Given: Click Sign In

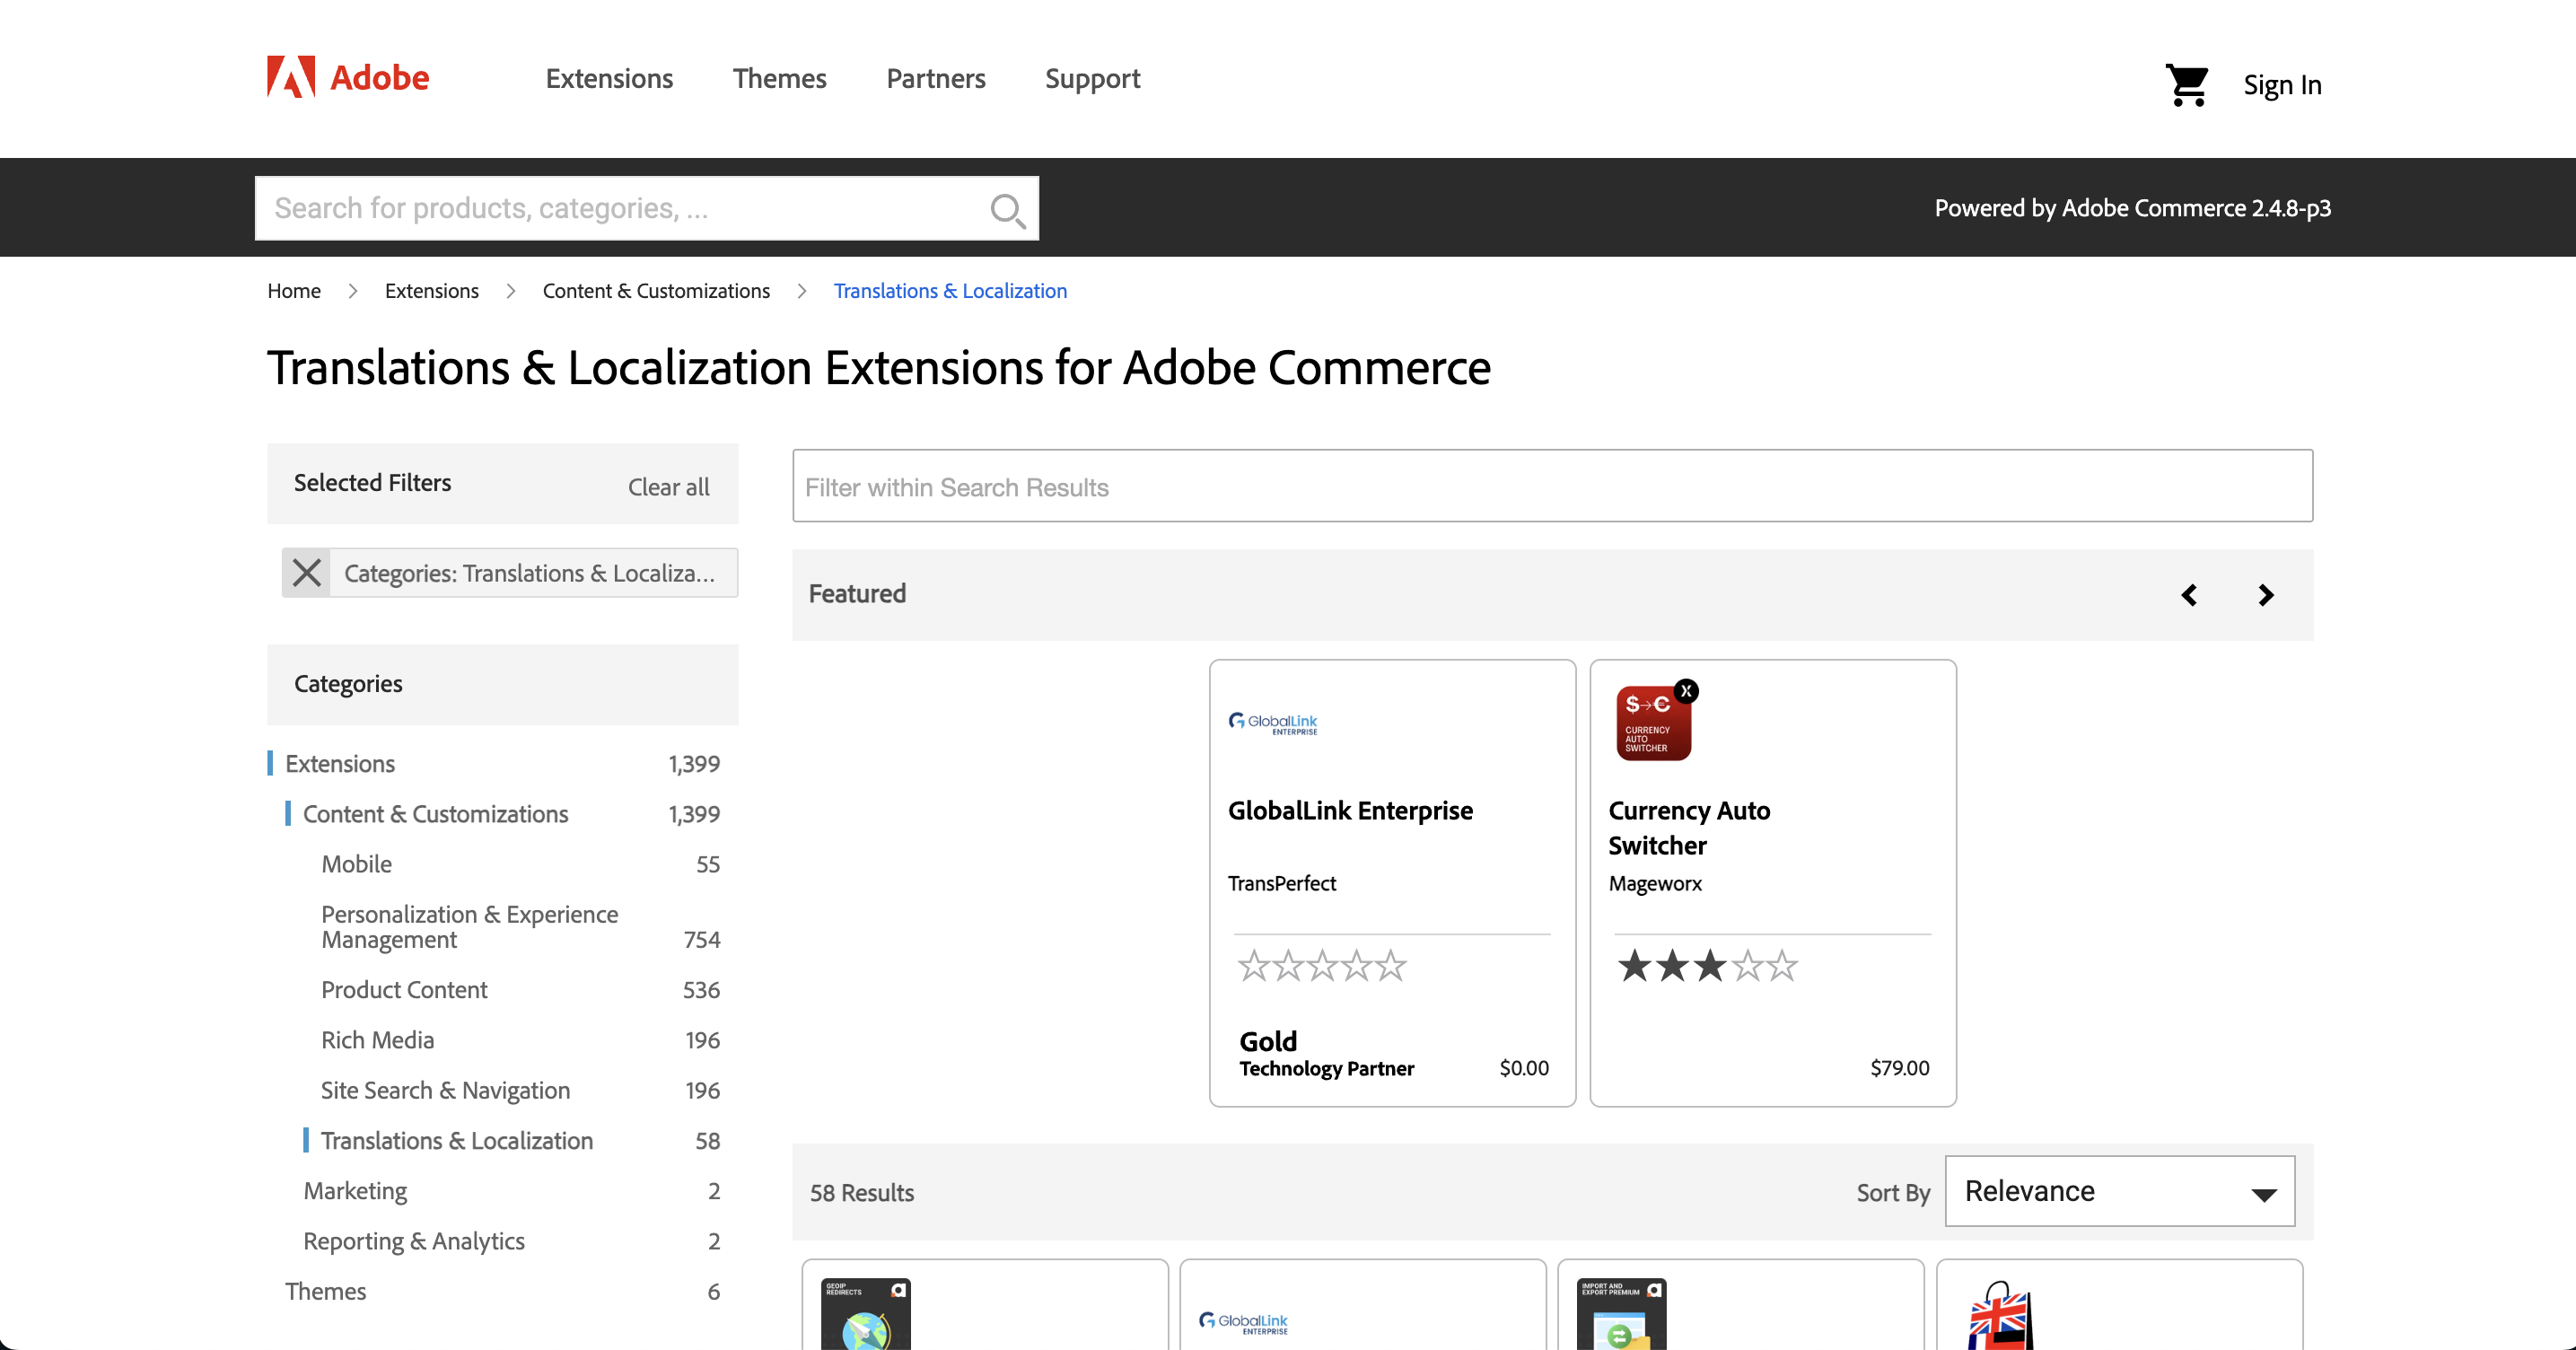Looking at the screenshot, I should click(x=2282, y=85).
